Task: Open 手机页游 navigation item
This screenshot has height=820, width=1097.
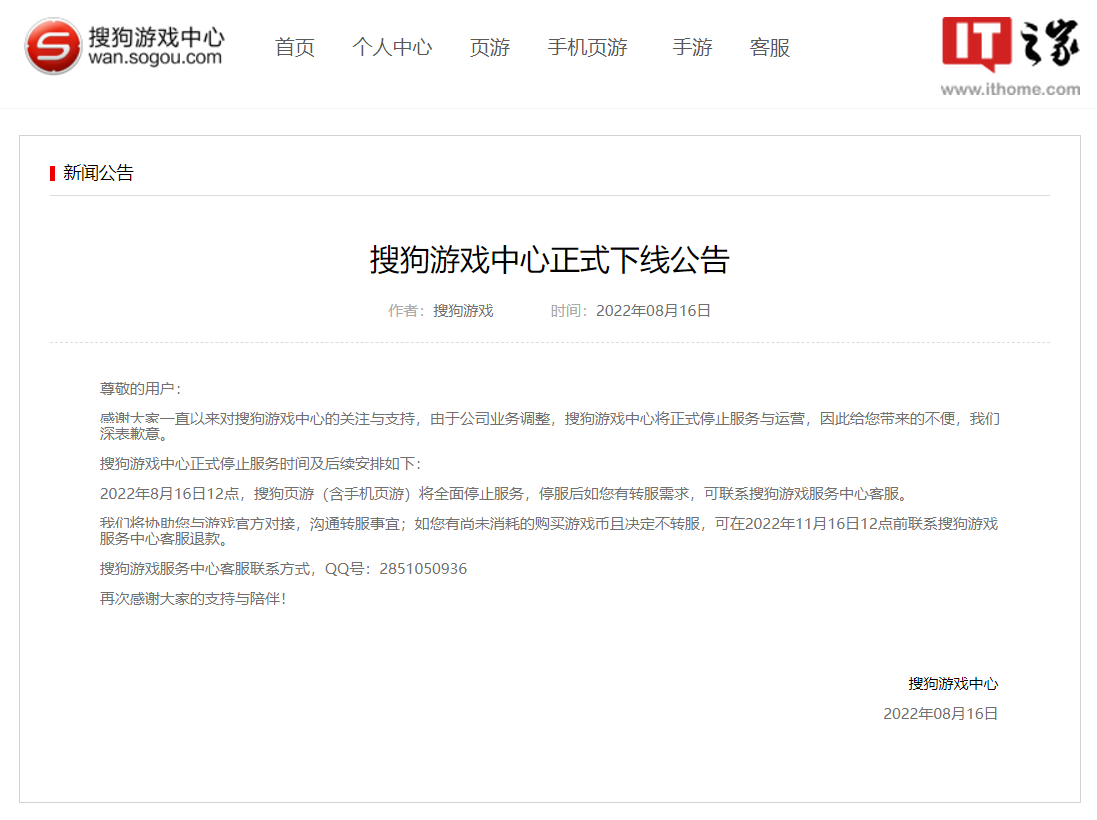Action: coord(588,48)
